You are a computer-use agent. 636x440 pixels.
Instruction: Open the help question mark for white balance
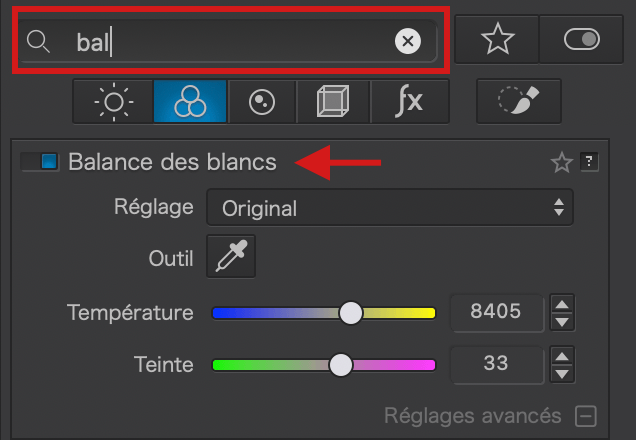click(x=589, y=162)
